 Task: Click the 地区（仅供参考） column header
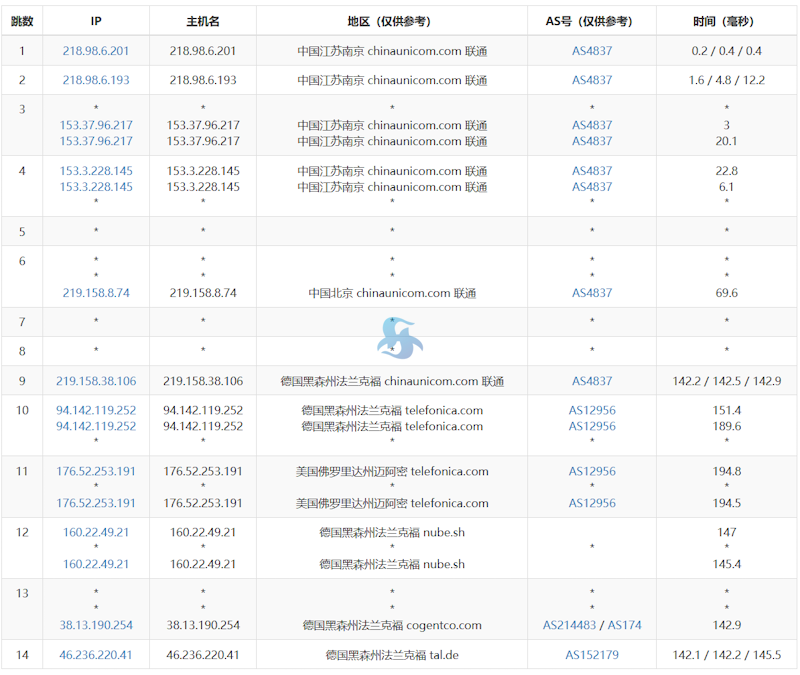tap(392, 21)
